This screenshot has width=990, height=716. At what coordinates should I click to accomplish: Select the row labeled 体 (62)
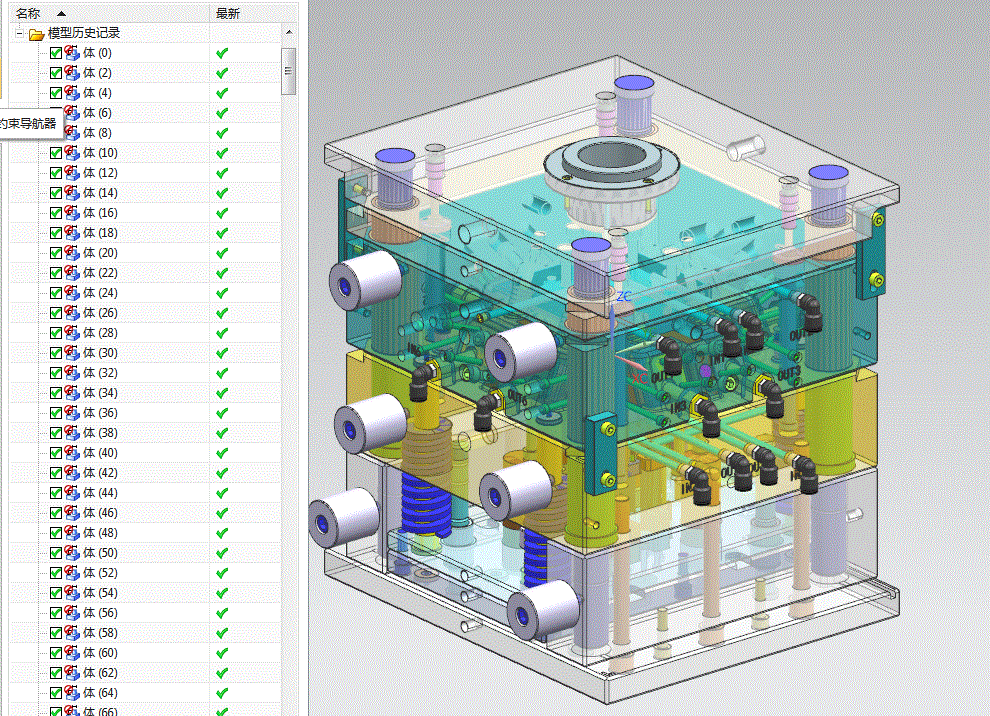[145, 673]
